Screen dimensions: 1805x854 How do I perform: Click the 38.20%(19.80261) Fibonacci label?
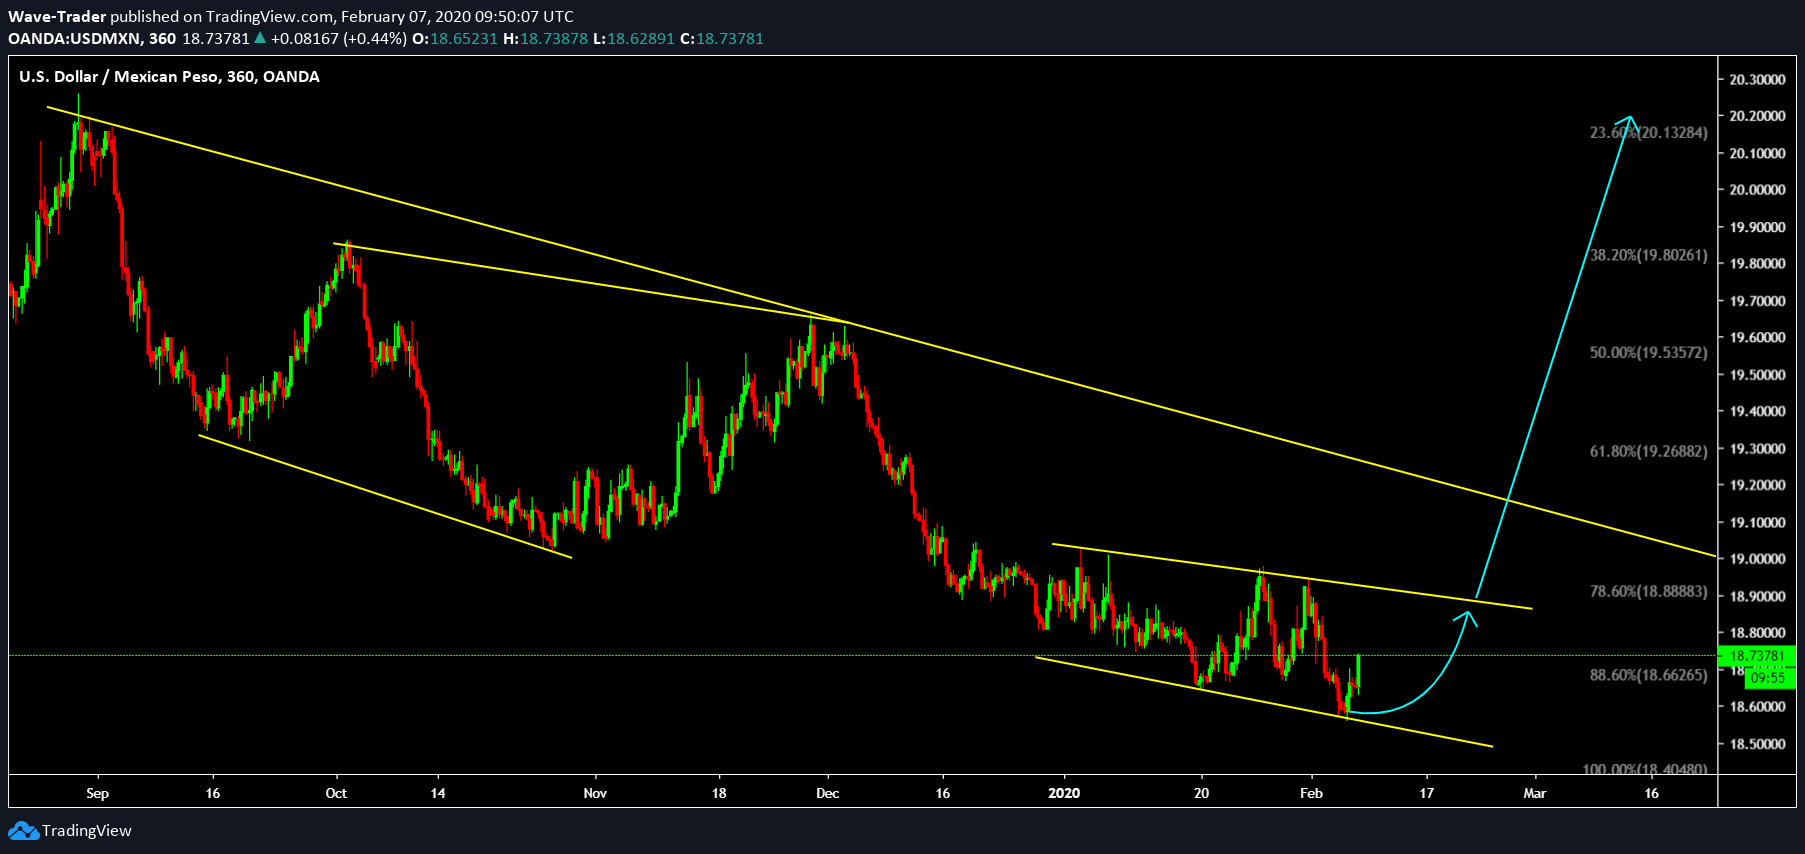(x=1649, y=255)
